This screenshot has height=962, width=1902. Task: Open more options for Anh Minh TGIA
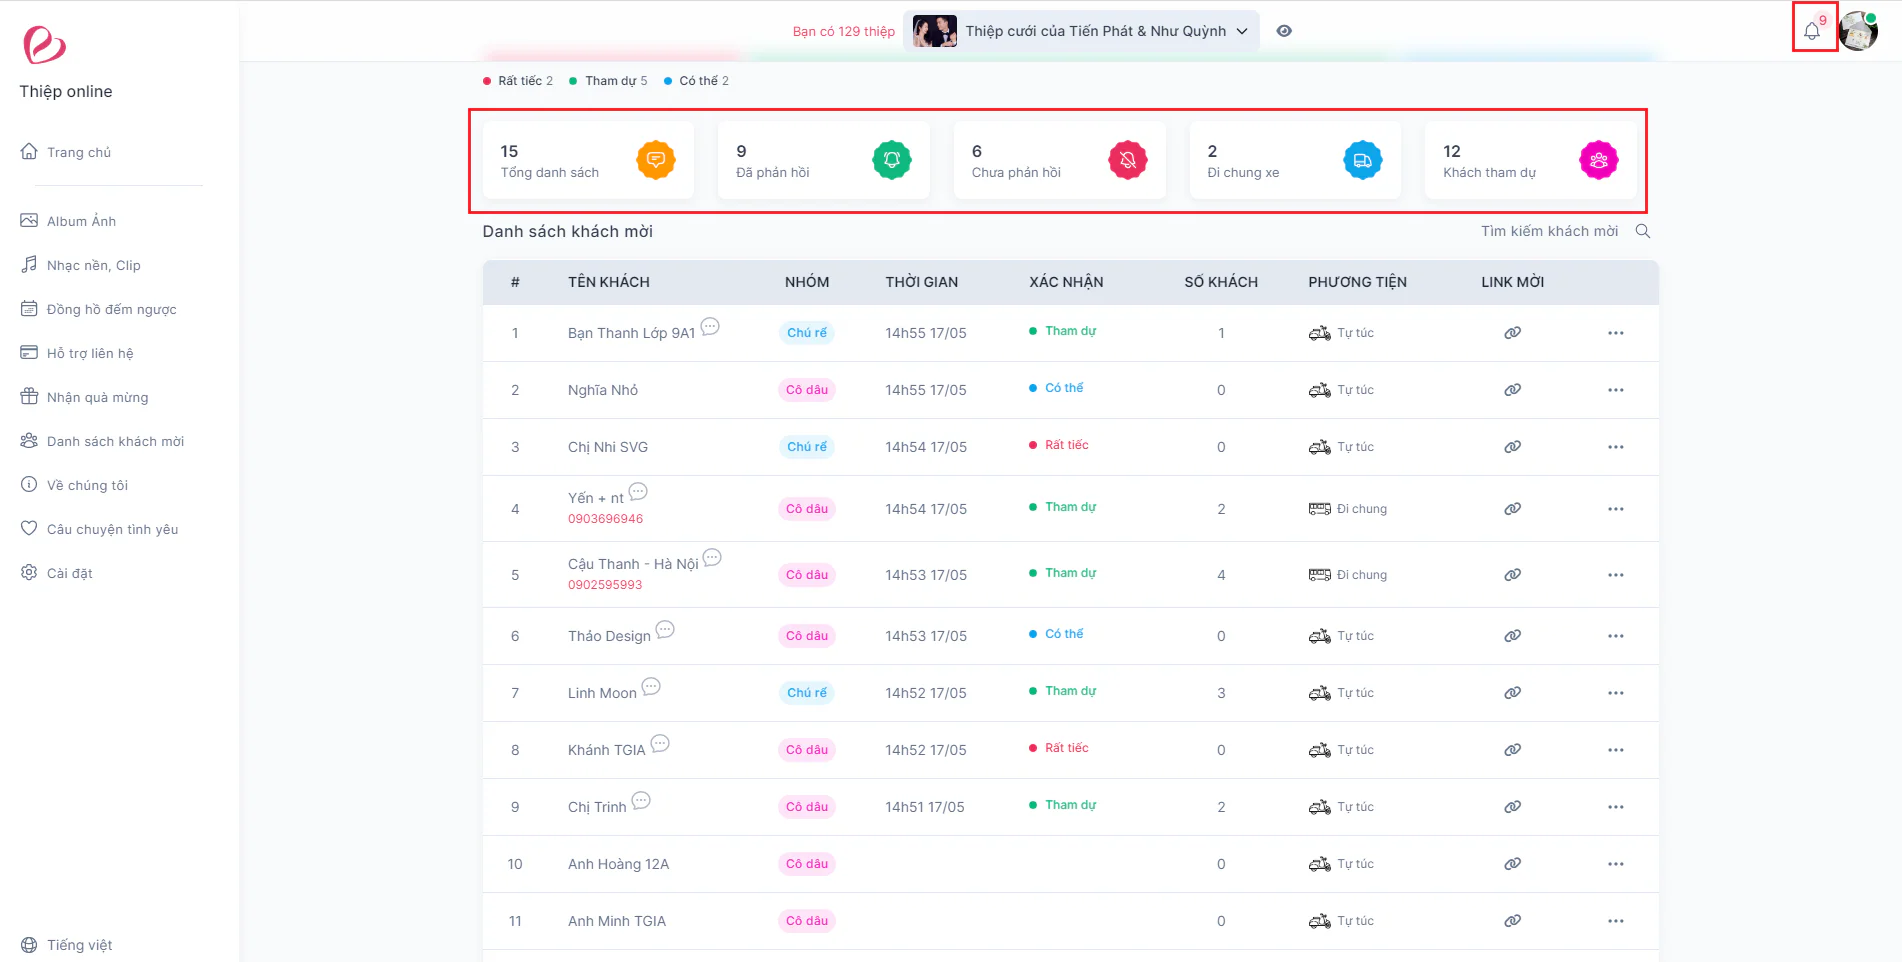pos(1616,921)
